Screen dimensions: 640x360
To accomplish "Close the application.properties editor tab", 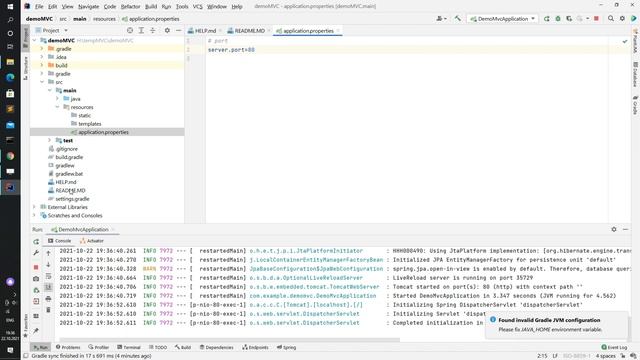I will (x=338, y=31).
